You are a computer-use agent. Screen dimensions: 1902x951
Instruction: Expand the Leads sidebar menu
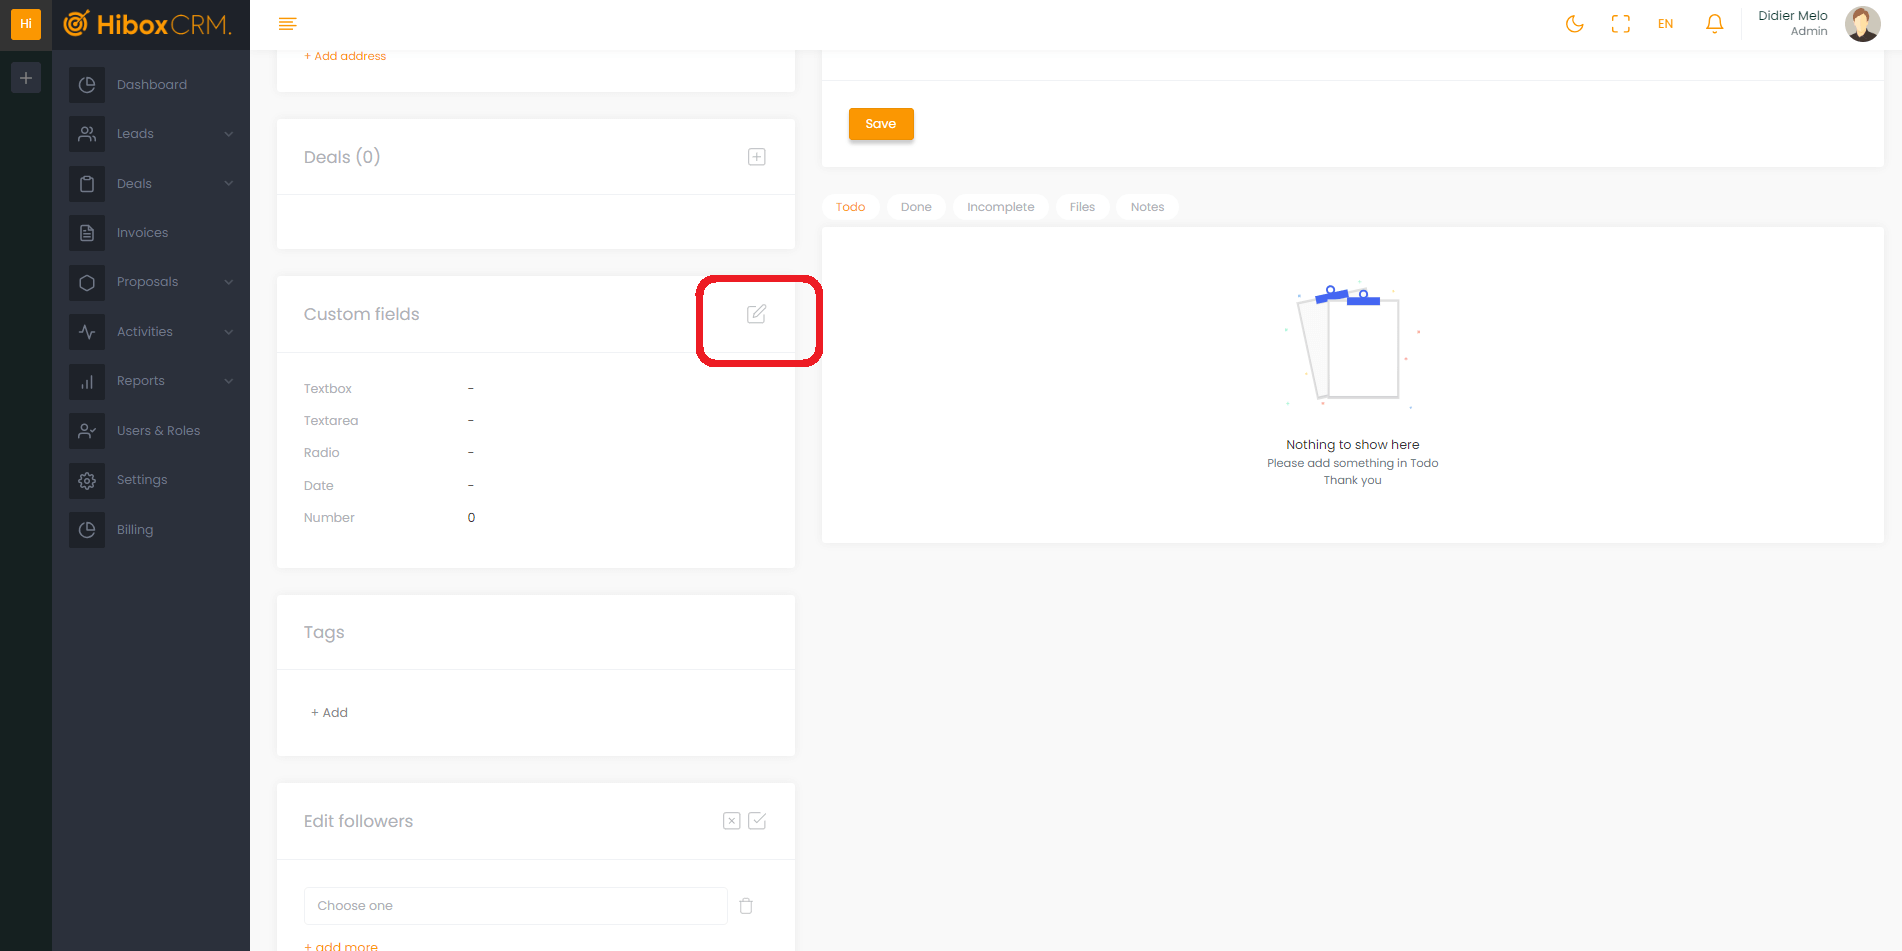coord(150,134)
